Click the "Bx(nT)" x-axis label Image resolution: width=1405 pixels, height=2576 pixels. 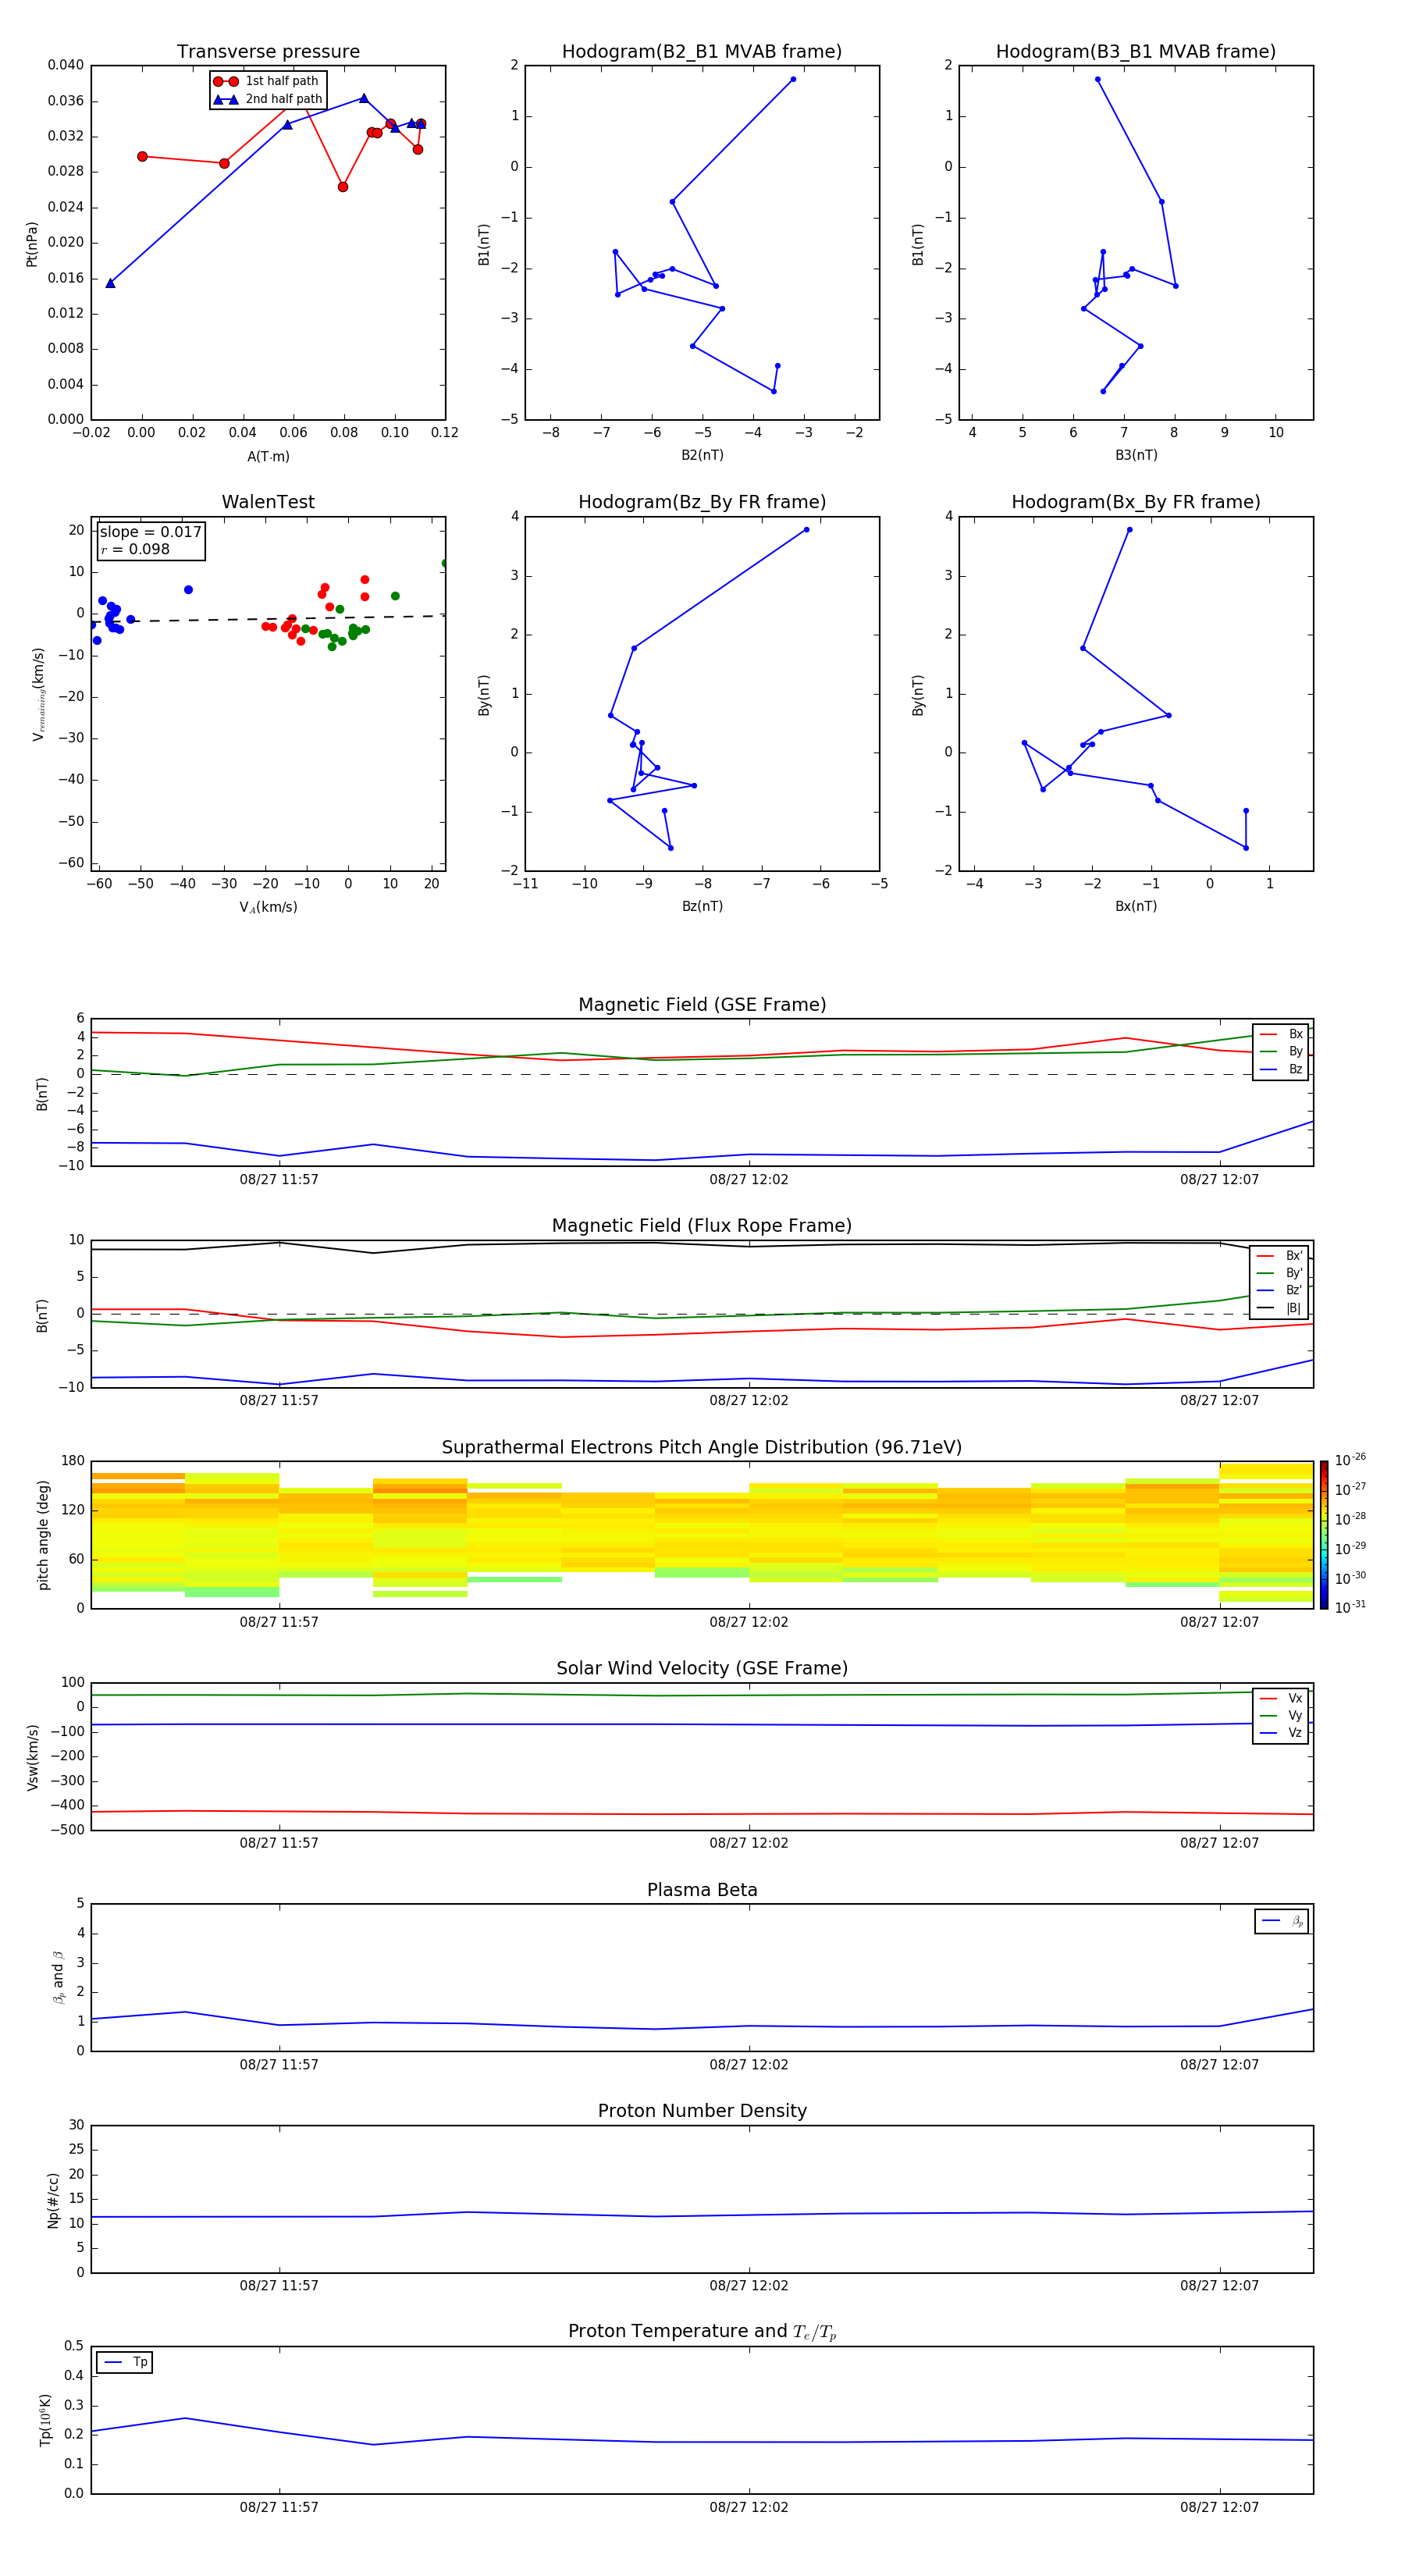(1136, 906)
